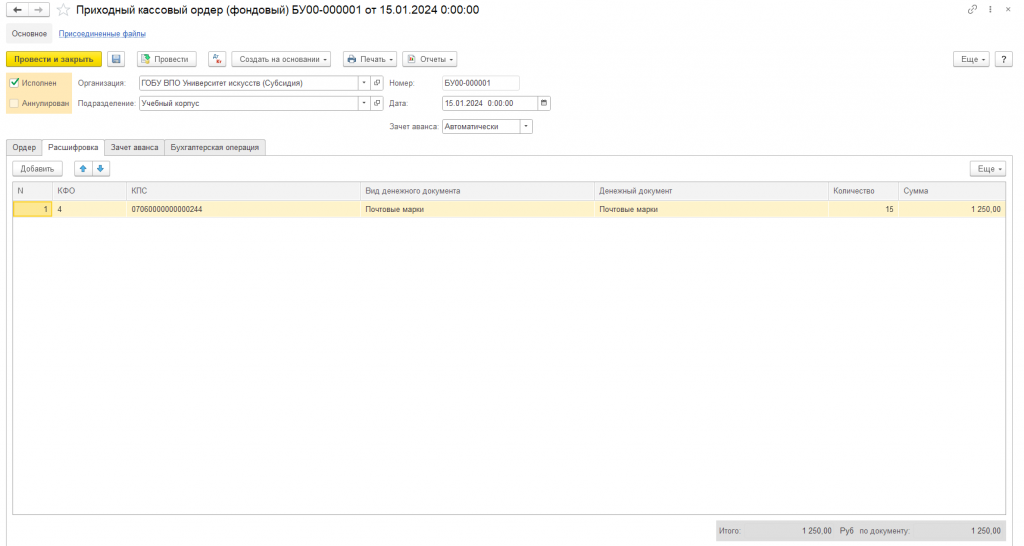1024x546 pixels.
Task: Click Добавить button
Action: [37, 169]
